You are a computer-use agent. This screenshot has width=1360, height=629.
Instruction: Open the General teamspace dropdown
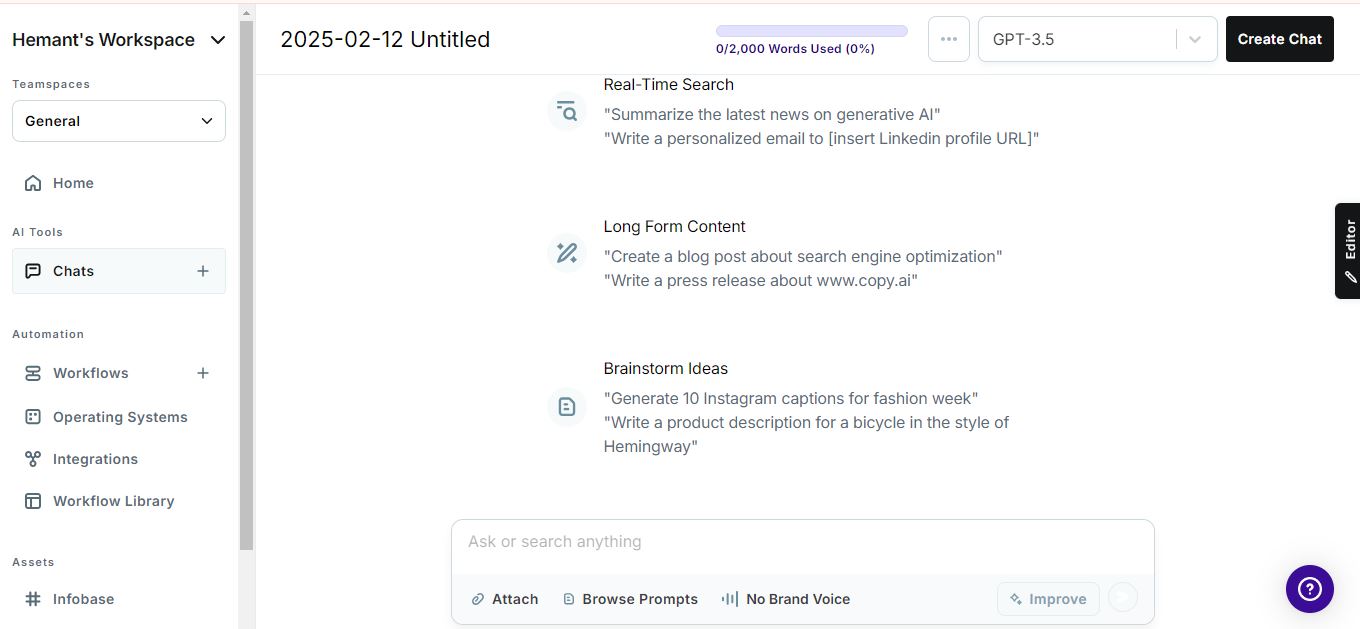(119, 121)
